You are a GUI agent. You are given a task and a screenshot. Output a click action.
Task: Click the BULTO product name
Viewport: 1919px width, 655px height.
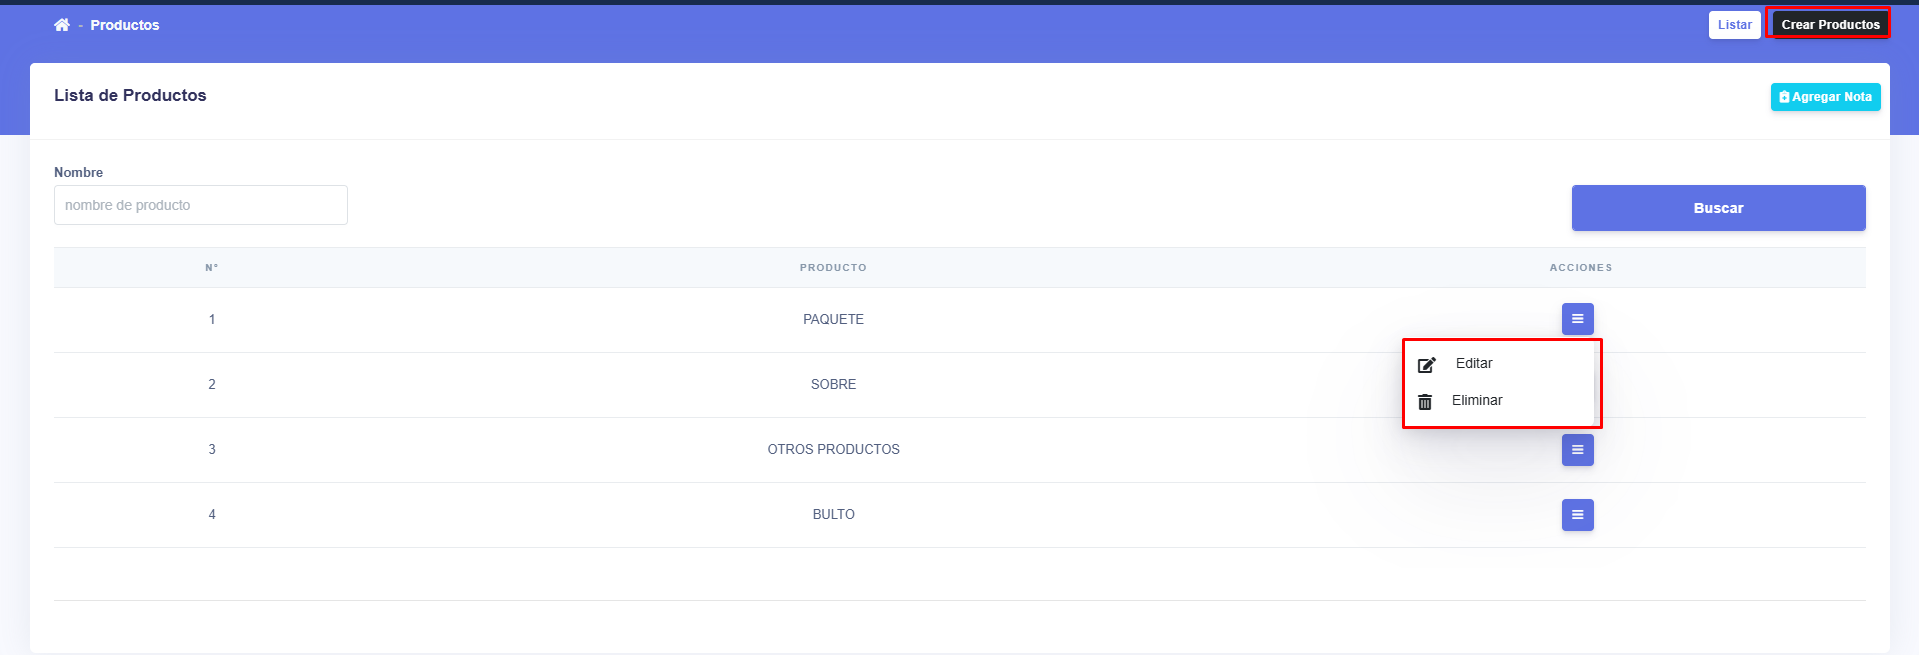tap(833, 515)
